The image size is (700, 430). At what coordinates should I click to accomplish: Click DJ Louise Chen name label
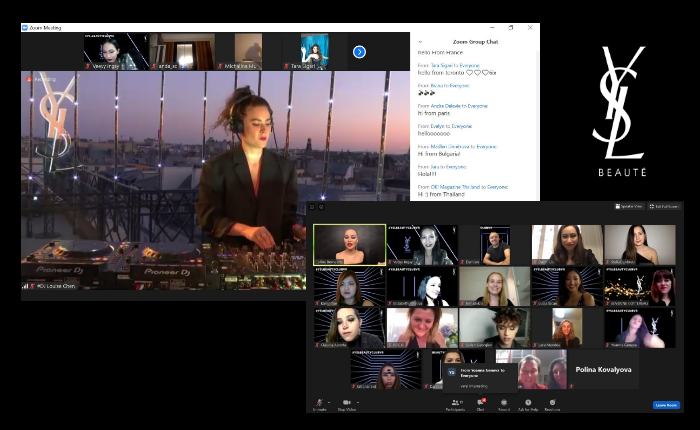pyautogui.click(x=56, y=286)
